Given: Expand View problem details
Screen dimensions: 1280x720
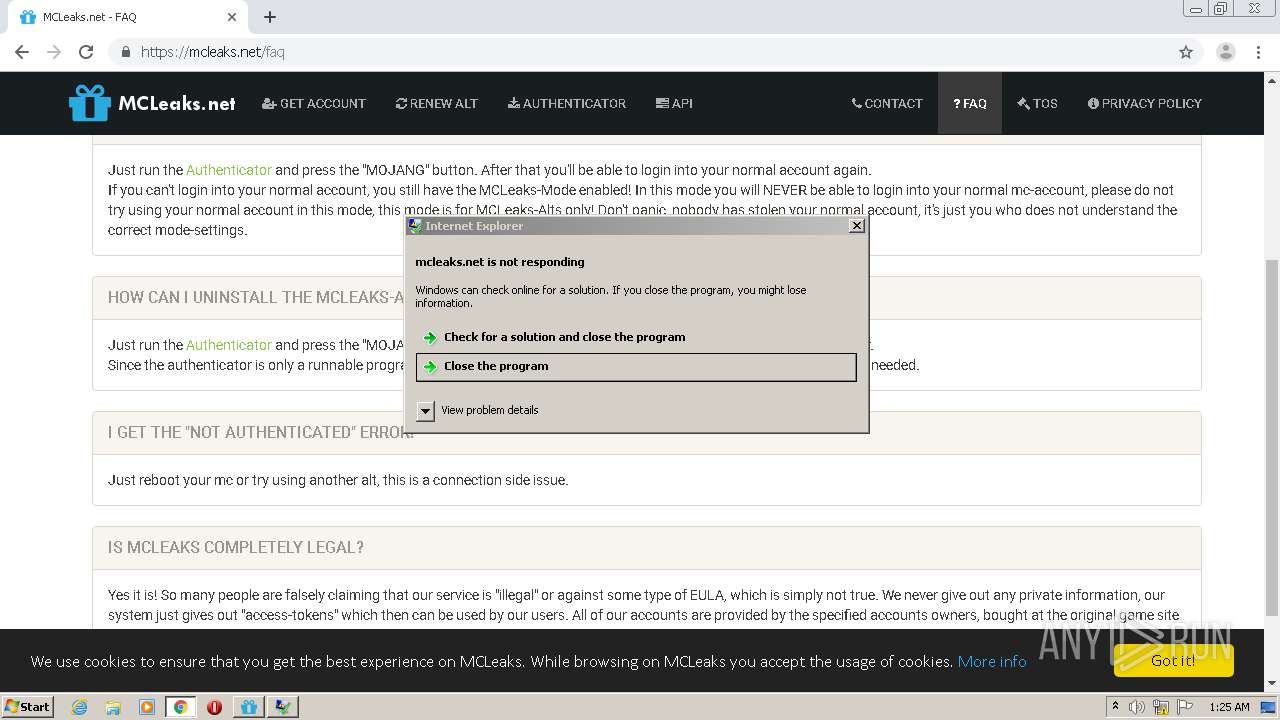Looking at the screenshot, I should 478,410.
